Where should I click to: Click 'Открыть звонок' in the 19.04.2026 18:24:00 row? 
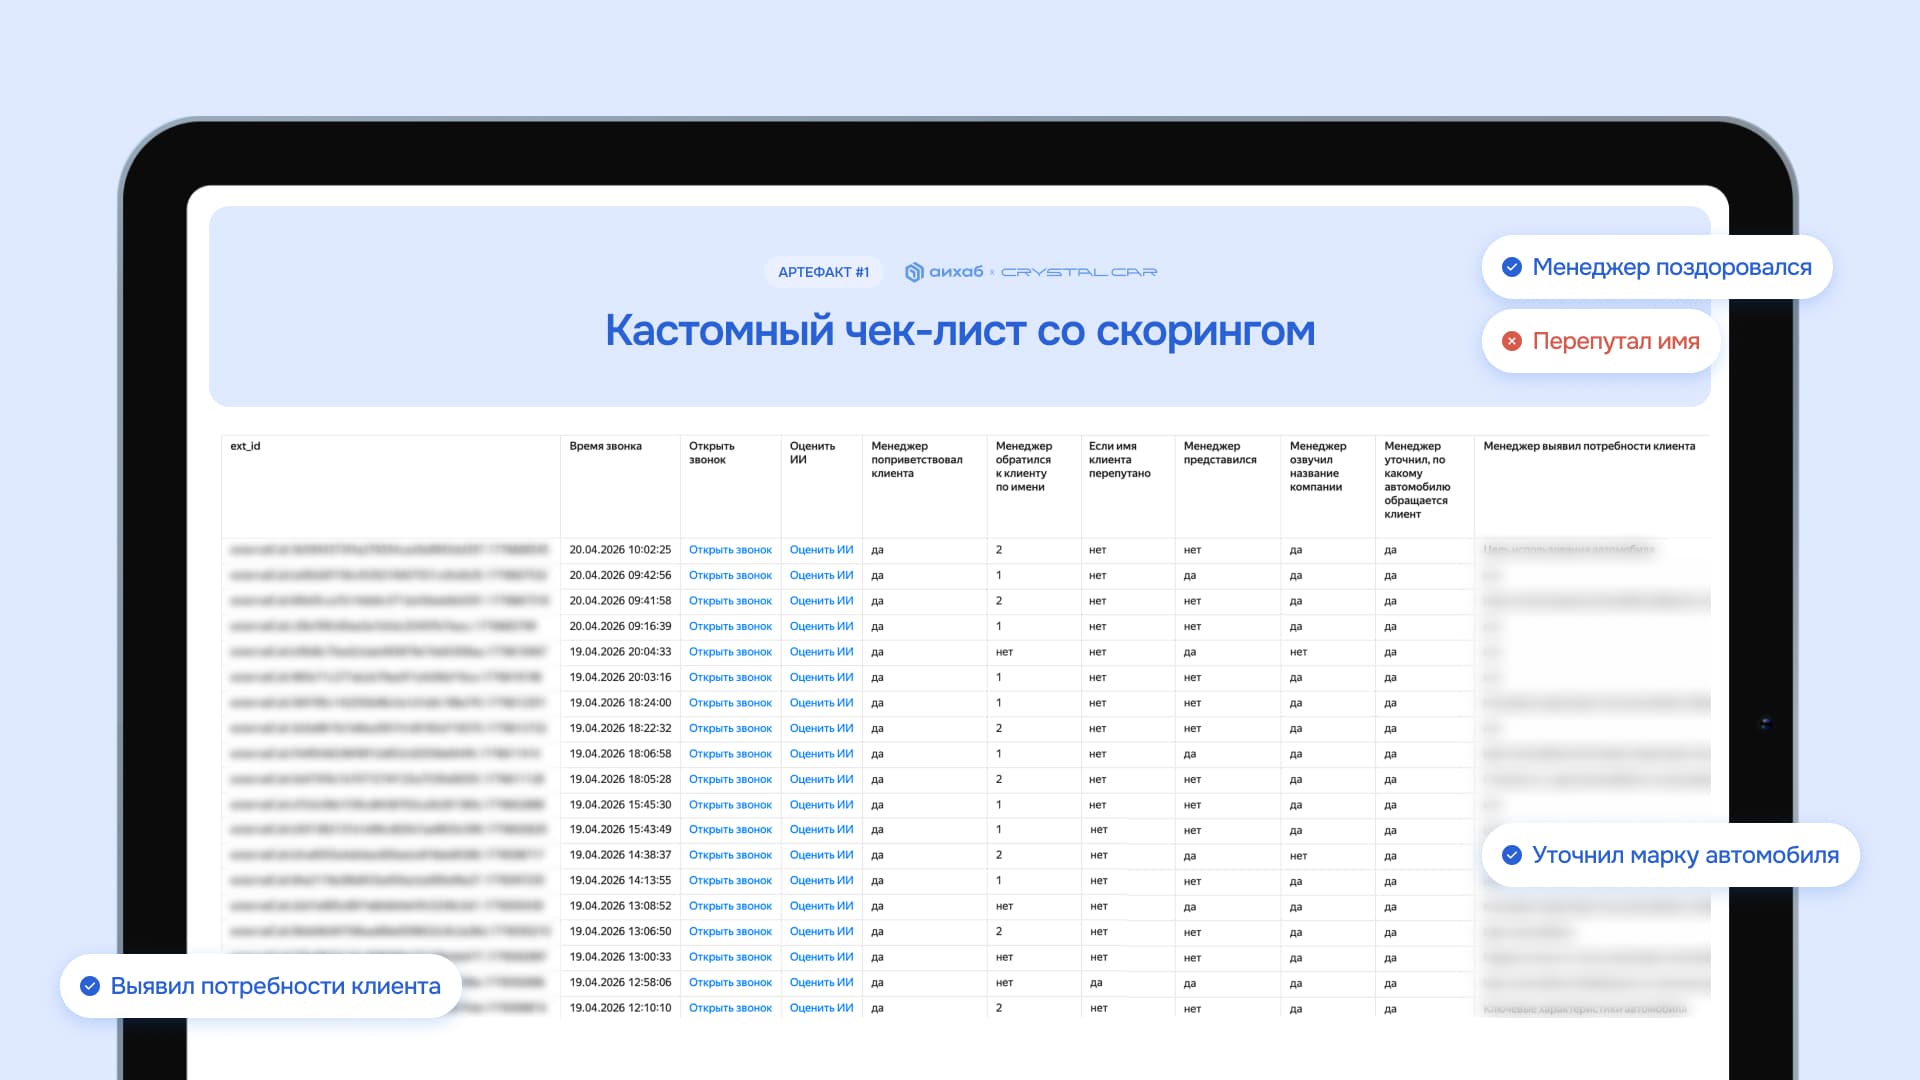pyautogui.click(x=730, y=703)
